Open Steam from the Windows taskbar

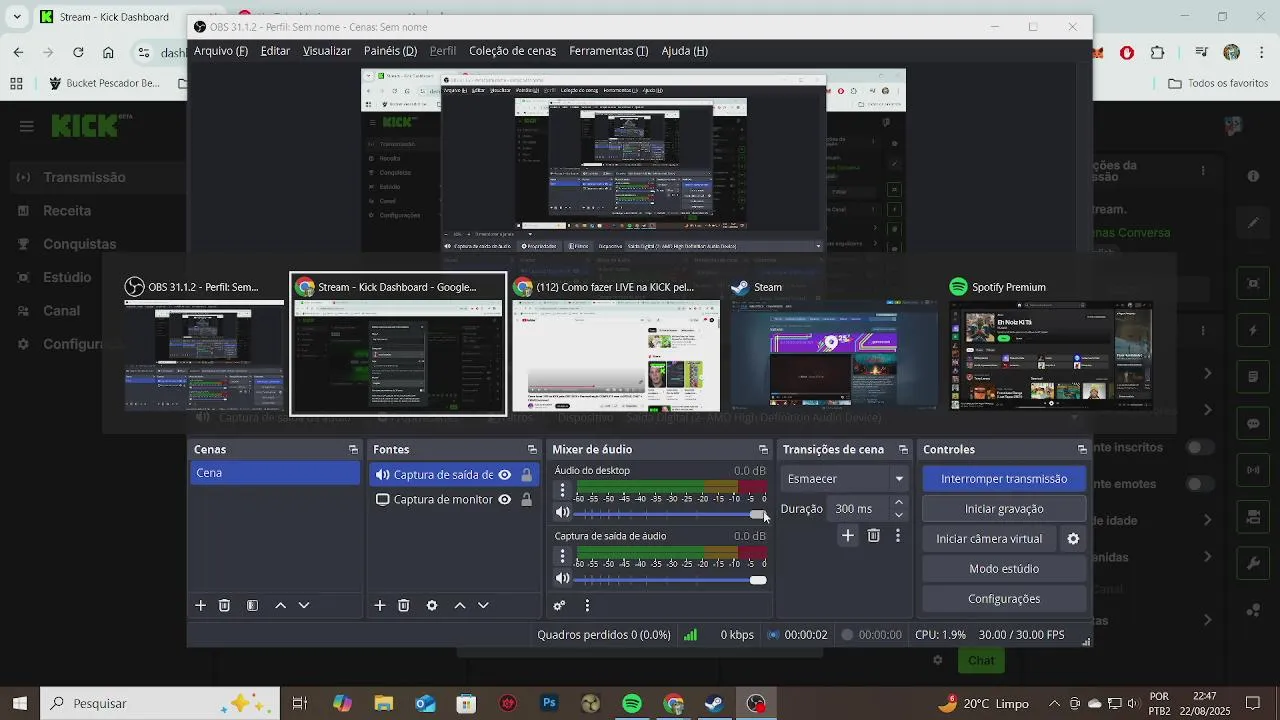pyautogui.click(x=714, y=703)
